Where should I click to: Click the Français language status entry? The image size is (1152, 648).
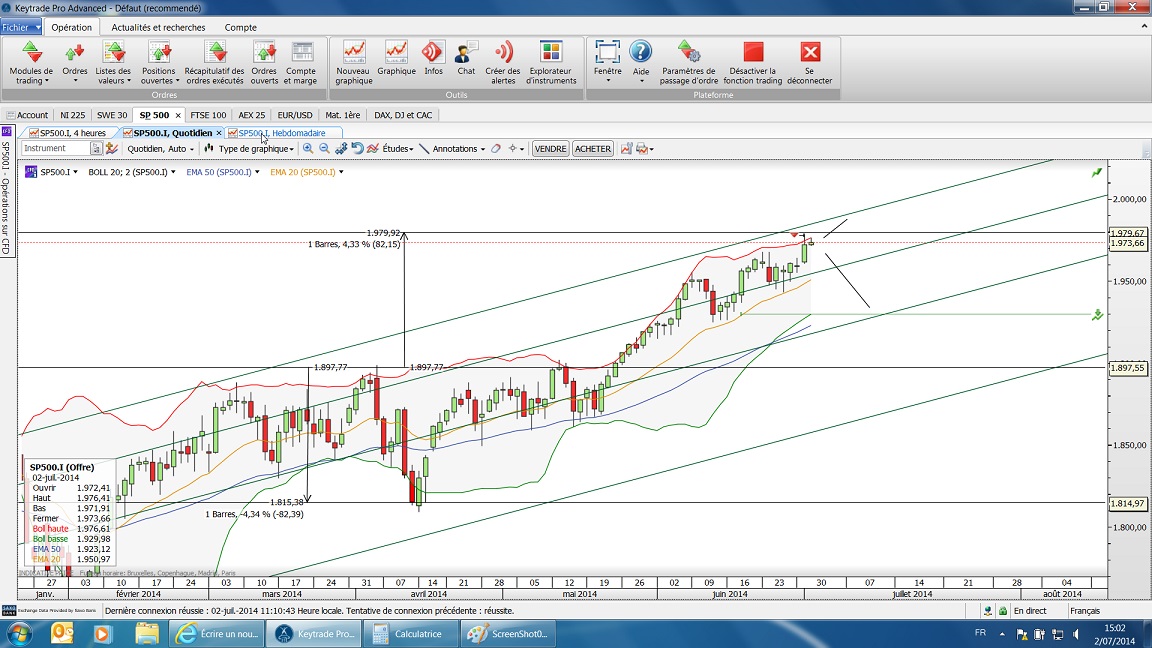(x=1085, y=611)
